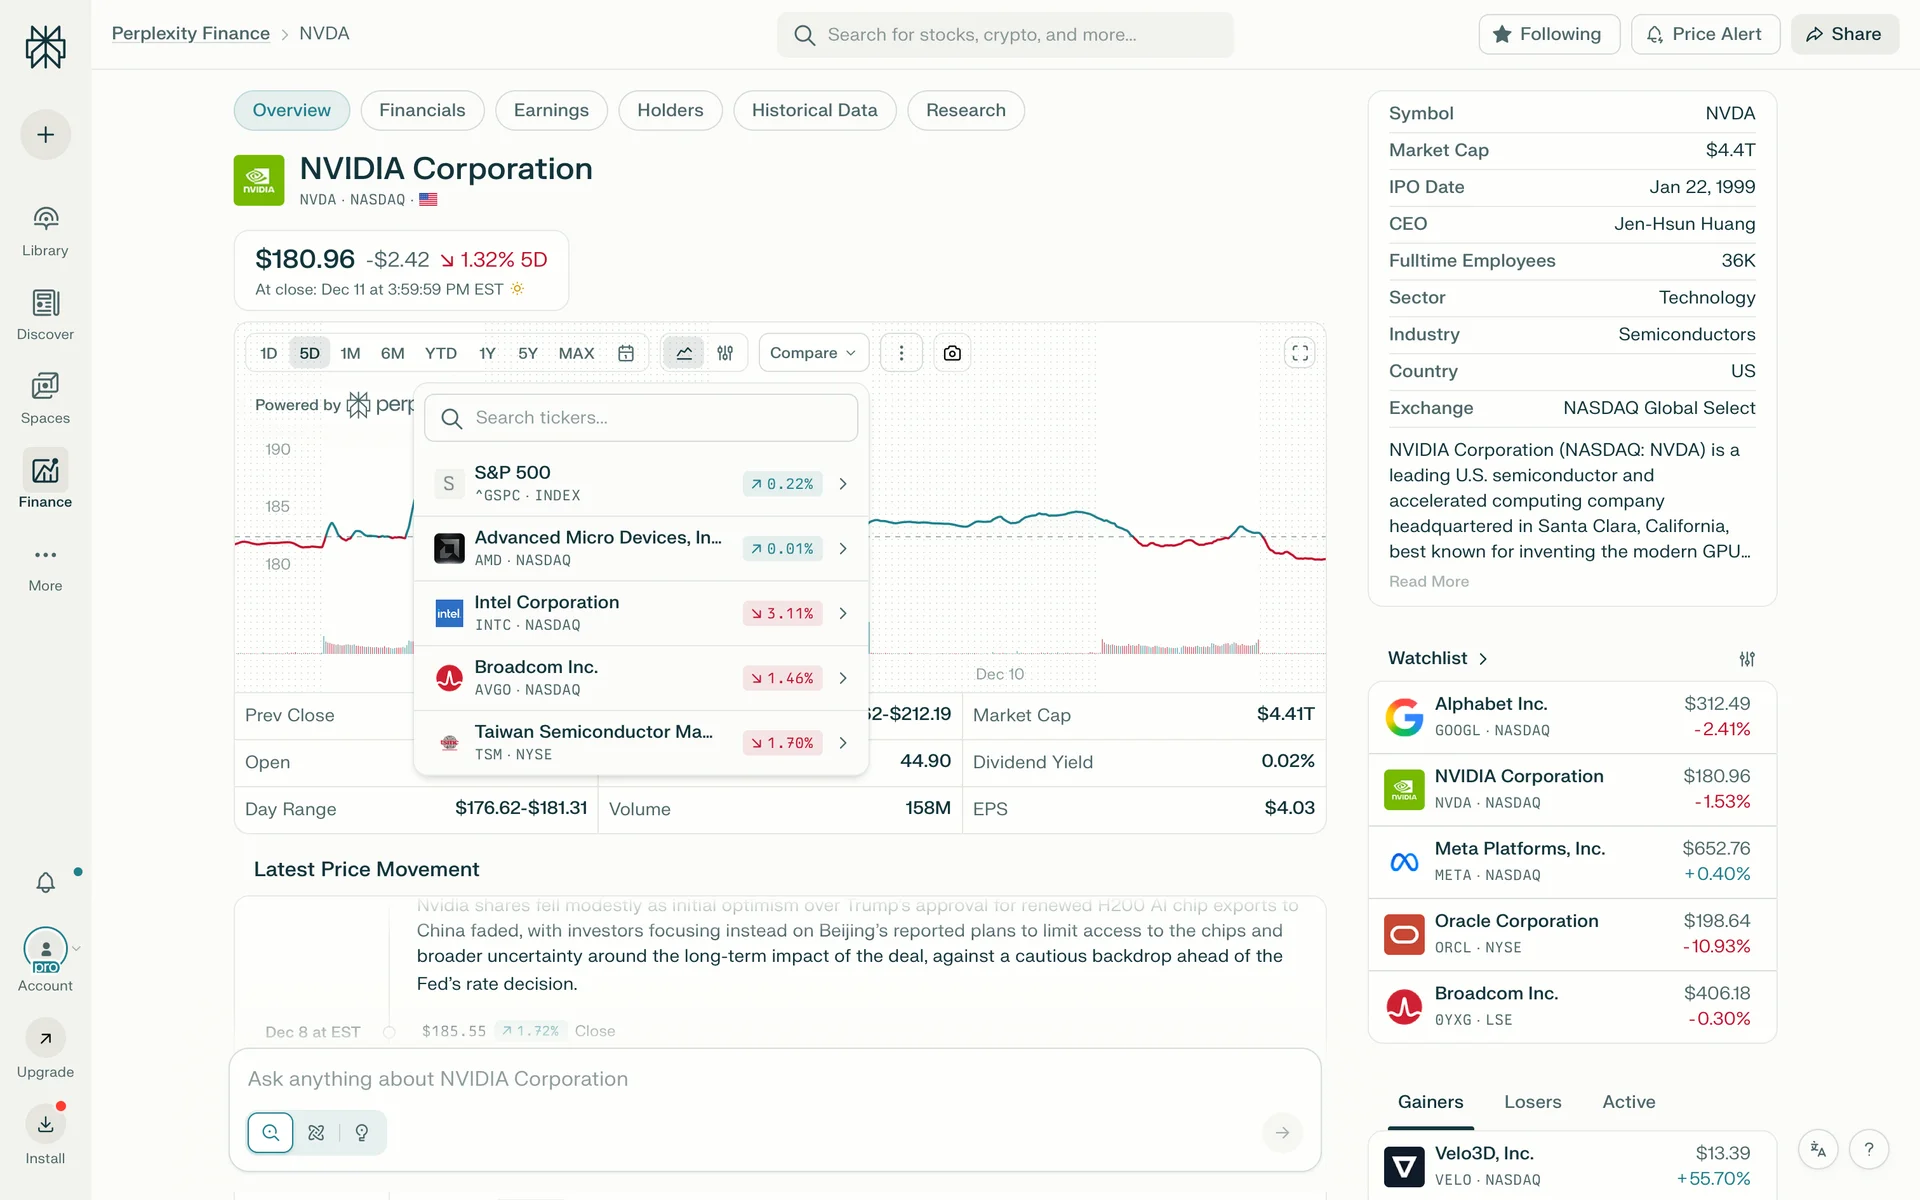Switch chart range to 1M
Image resolution: width=1920 pixels, height=1200 pixels.
pos(350,353)
